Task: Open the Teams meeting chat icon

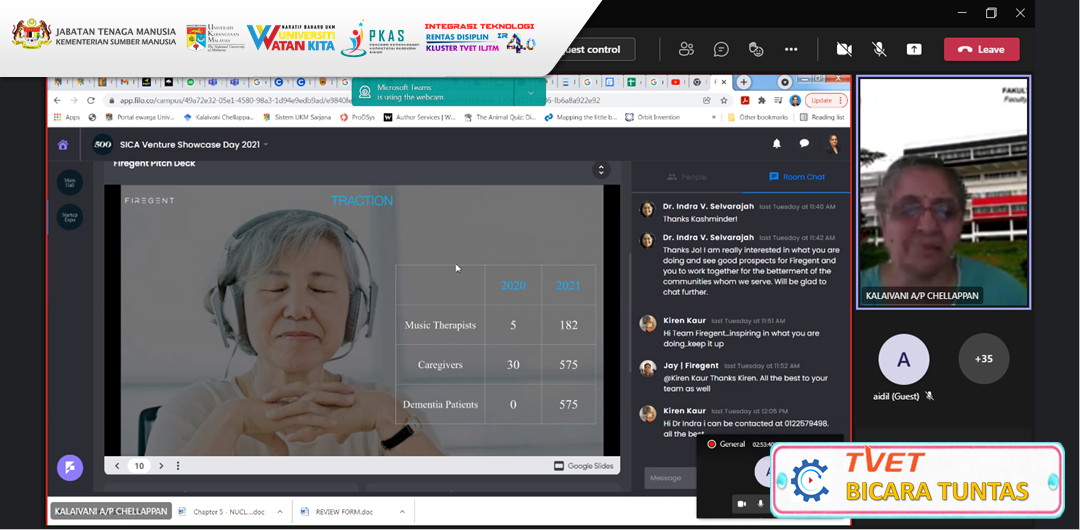Action: [721, 49]
